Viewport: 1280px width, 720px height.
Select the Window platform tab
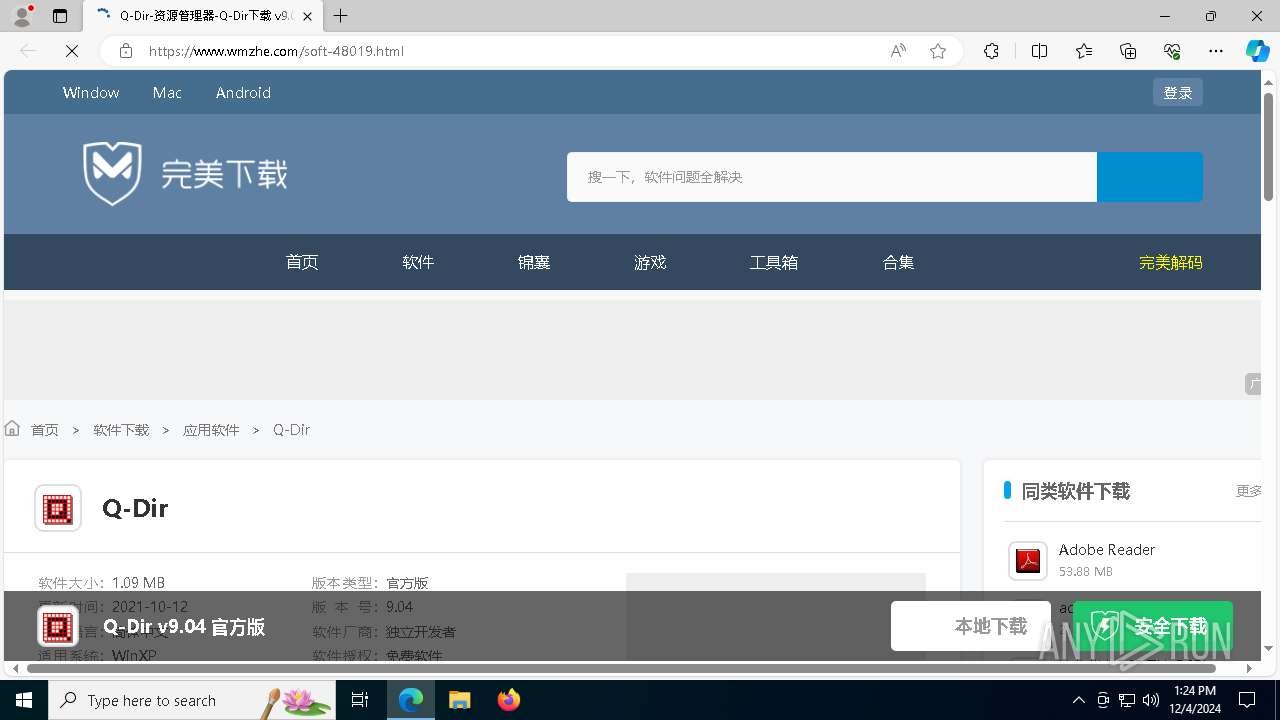pyautogui.click(x=91, y=92)
